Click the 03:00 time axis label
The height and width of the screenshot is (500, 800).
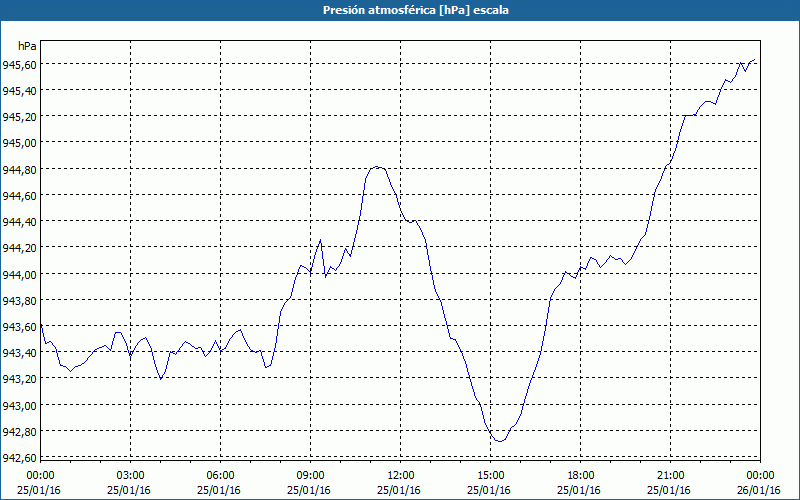pyautogui.click(x=130, y=476)
